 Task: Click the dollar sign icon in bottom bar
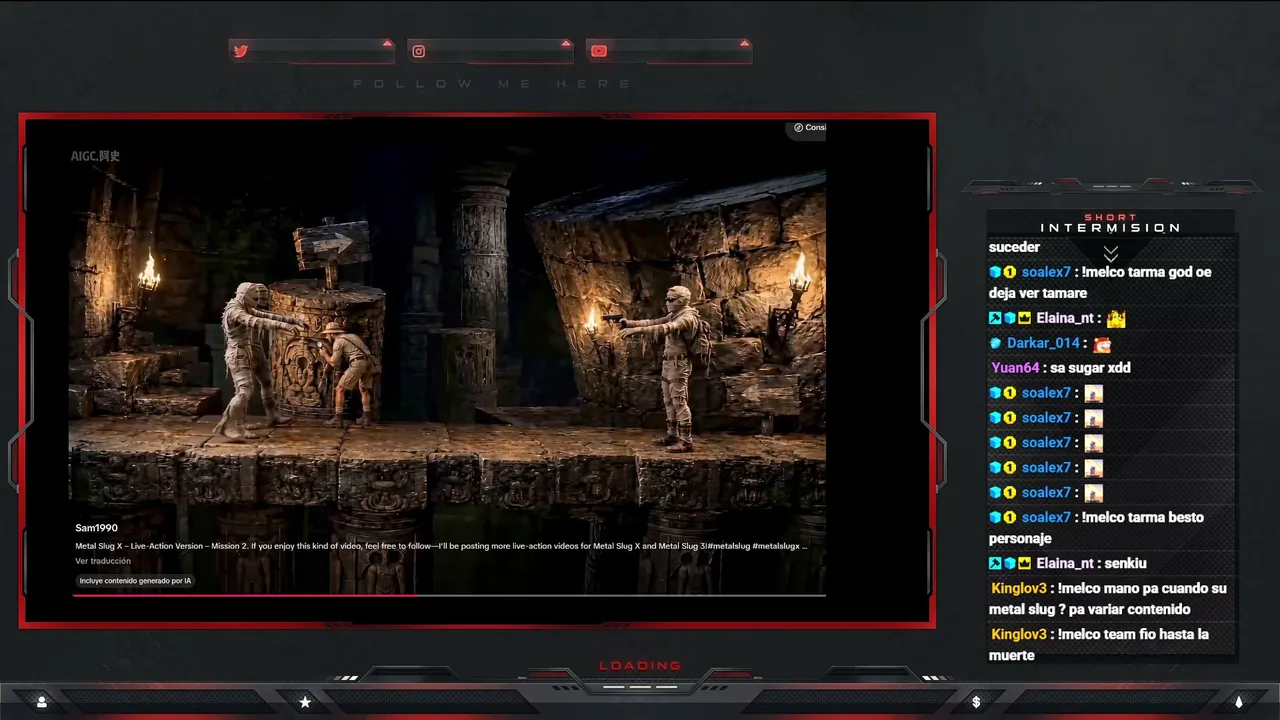[976, 702]
